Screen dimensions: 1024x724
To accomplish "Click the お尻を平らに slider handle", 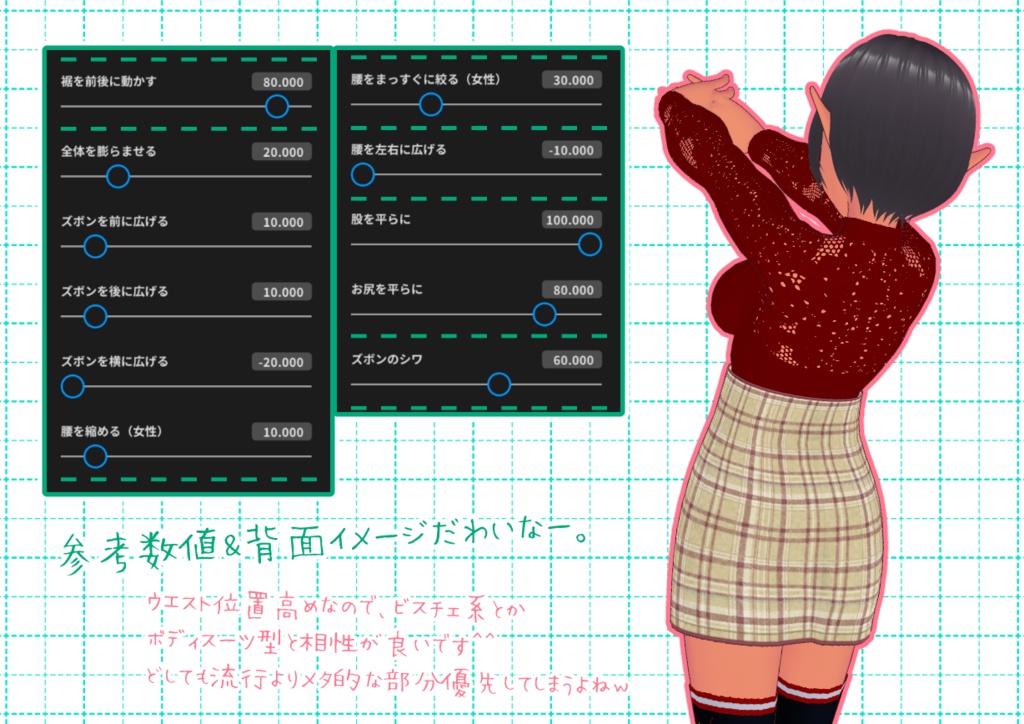I will [544, 314].
